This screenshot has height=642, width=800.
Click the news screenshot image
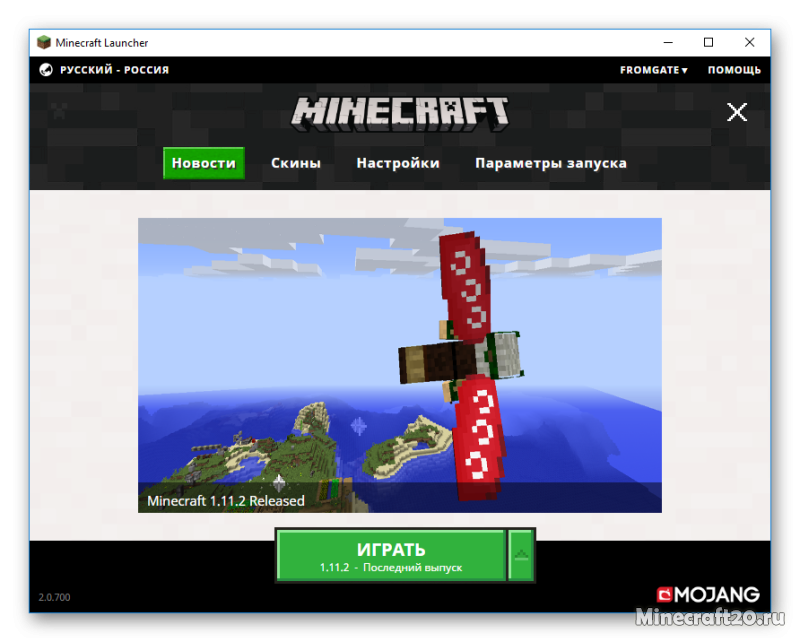(399, 350)
